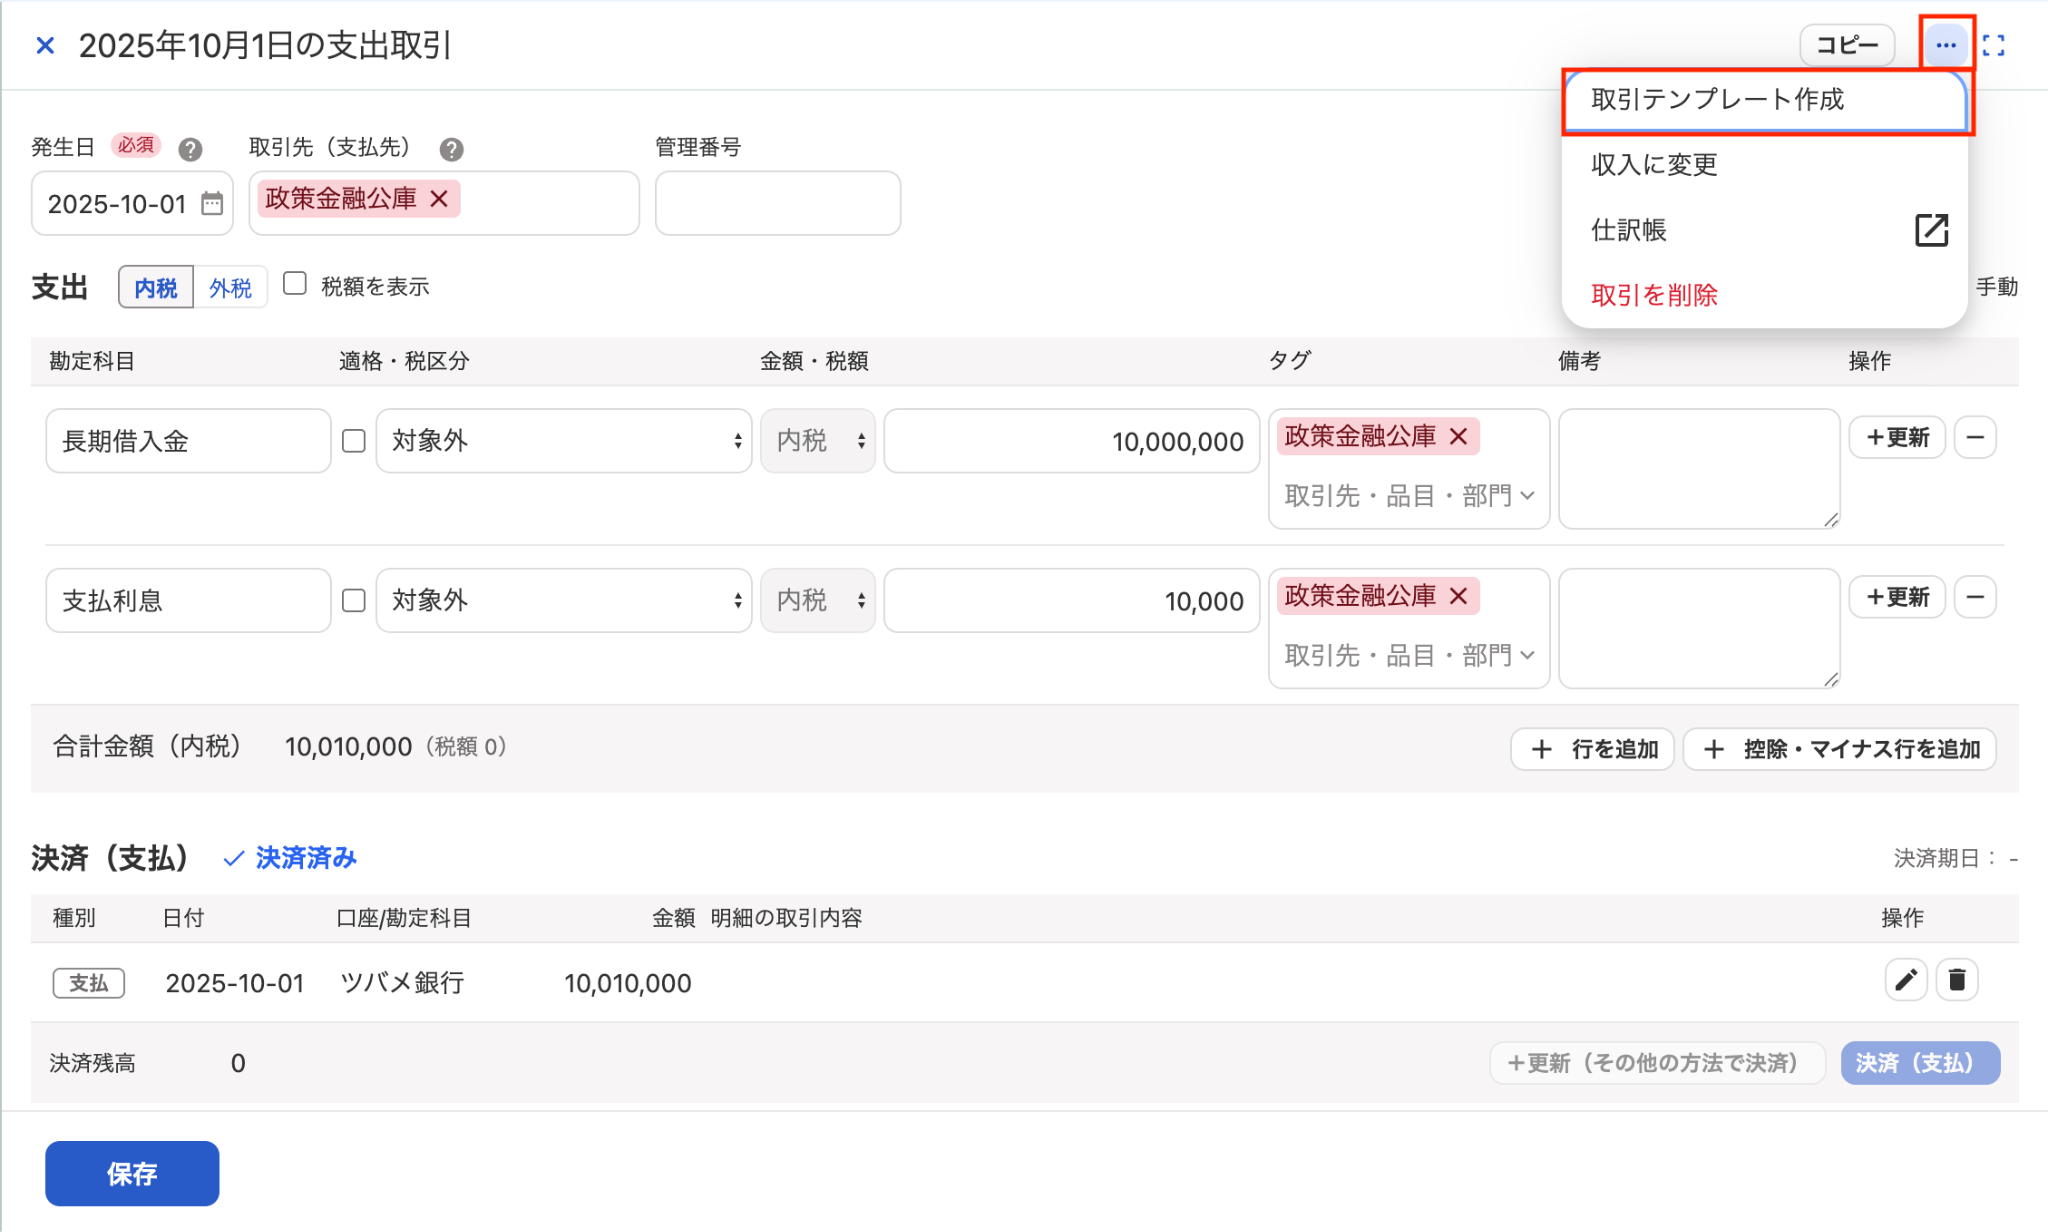Toggle the 税額を表示 checkbox
This screenshot has width=2048, height=1232.
[x=295, y=284]
